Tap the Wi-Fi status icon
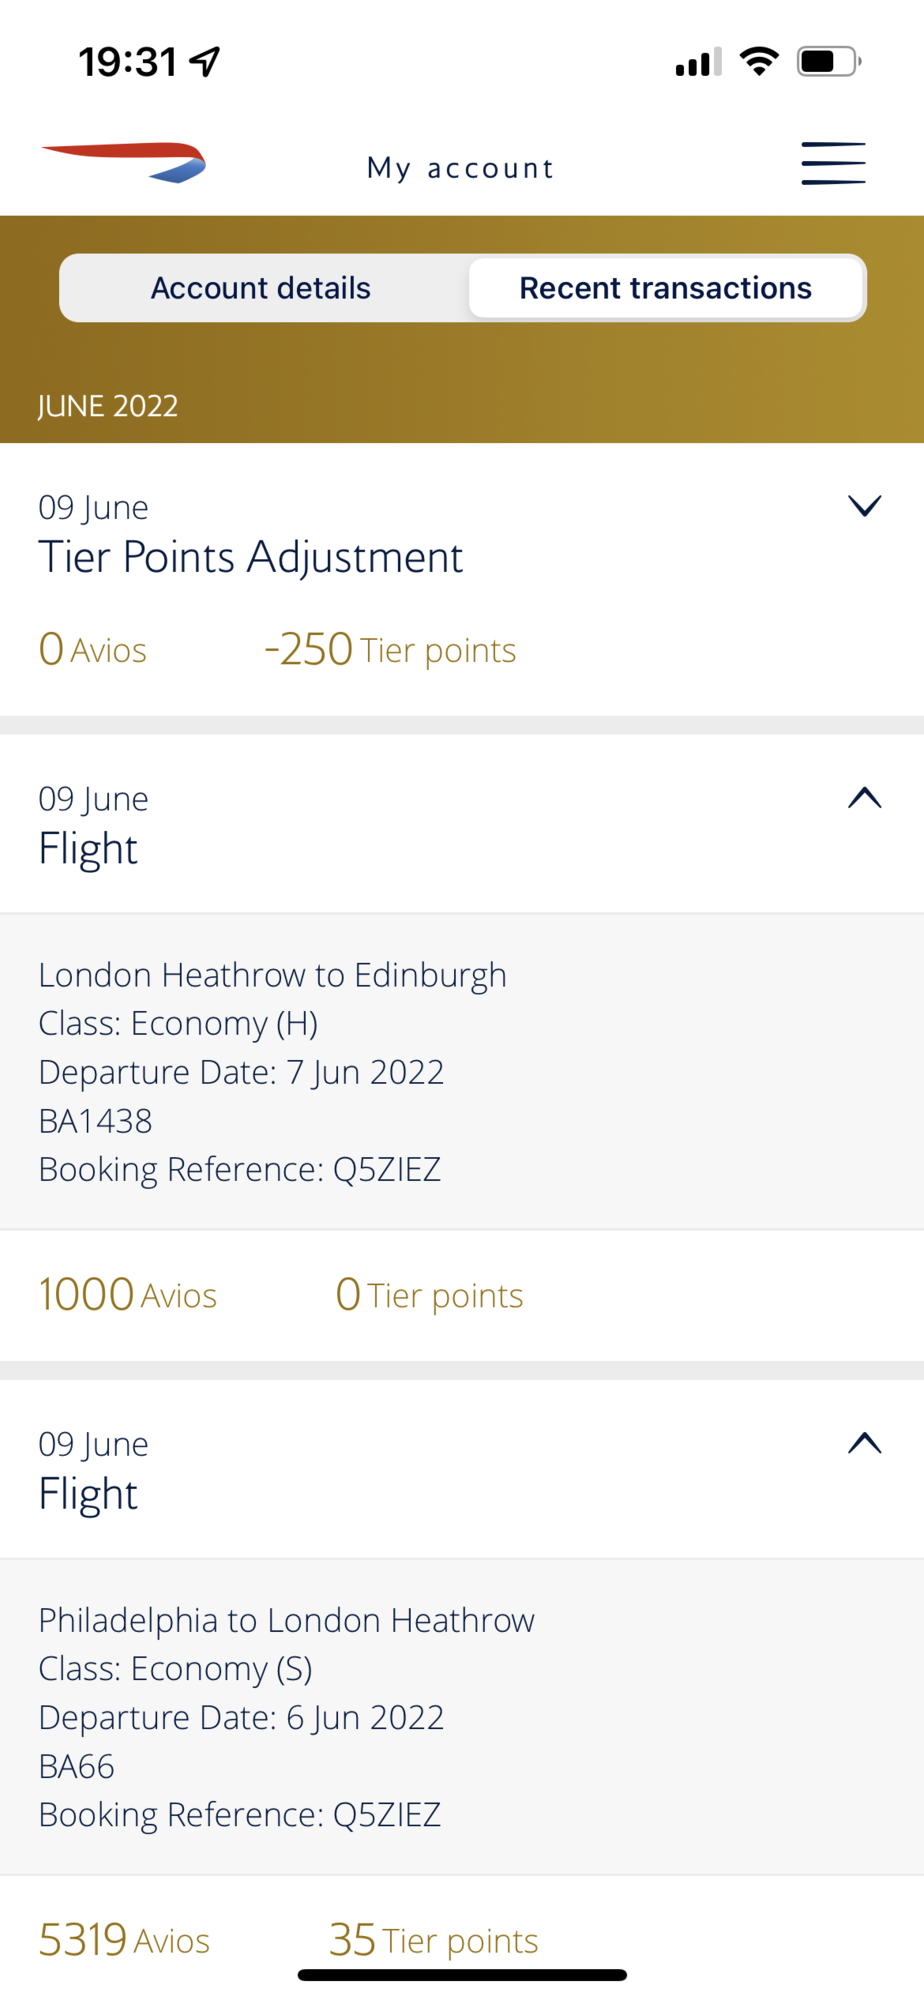The width and height of the screenshot is (924, 2000). click(x=759, y=62)
